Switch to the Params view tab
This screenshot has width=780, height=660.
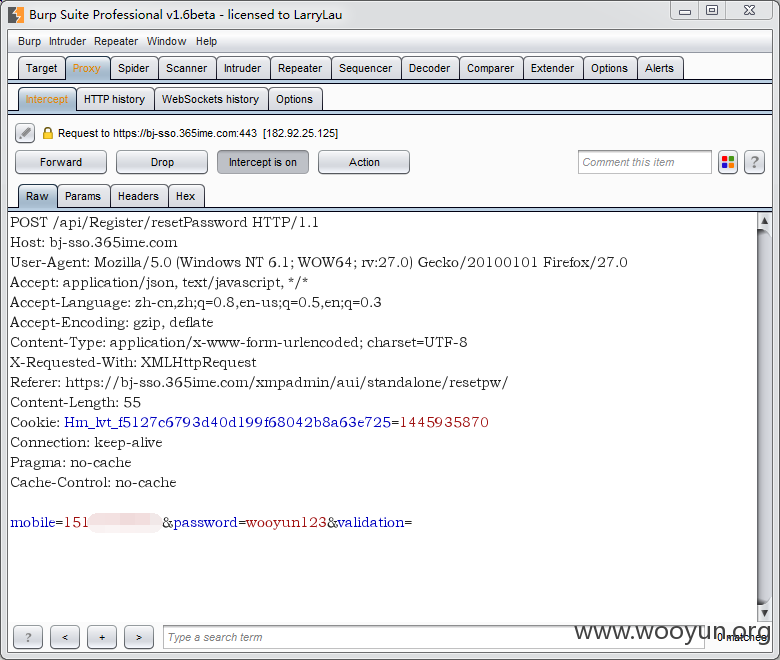click(83, 196)
